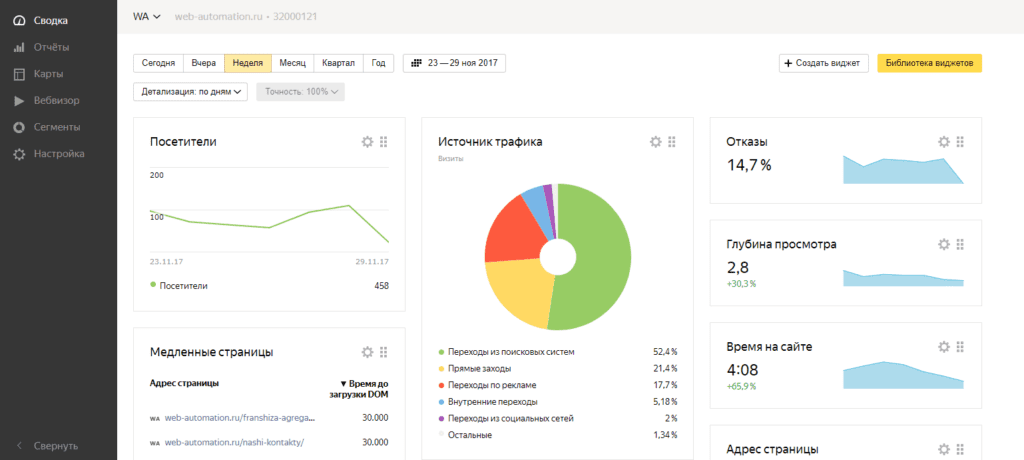The image size is (1024, 460).
Task: Click the plus icon on Создать виджет
Action: (x=788, y=63)
